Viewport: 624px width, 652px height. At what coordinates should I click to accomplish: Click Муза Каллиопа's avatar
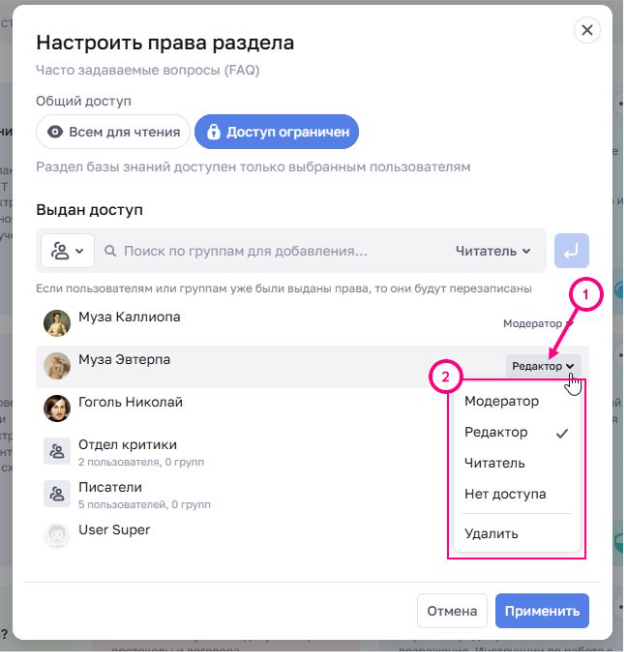57,323
